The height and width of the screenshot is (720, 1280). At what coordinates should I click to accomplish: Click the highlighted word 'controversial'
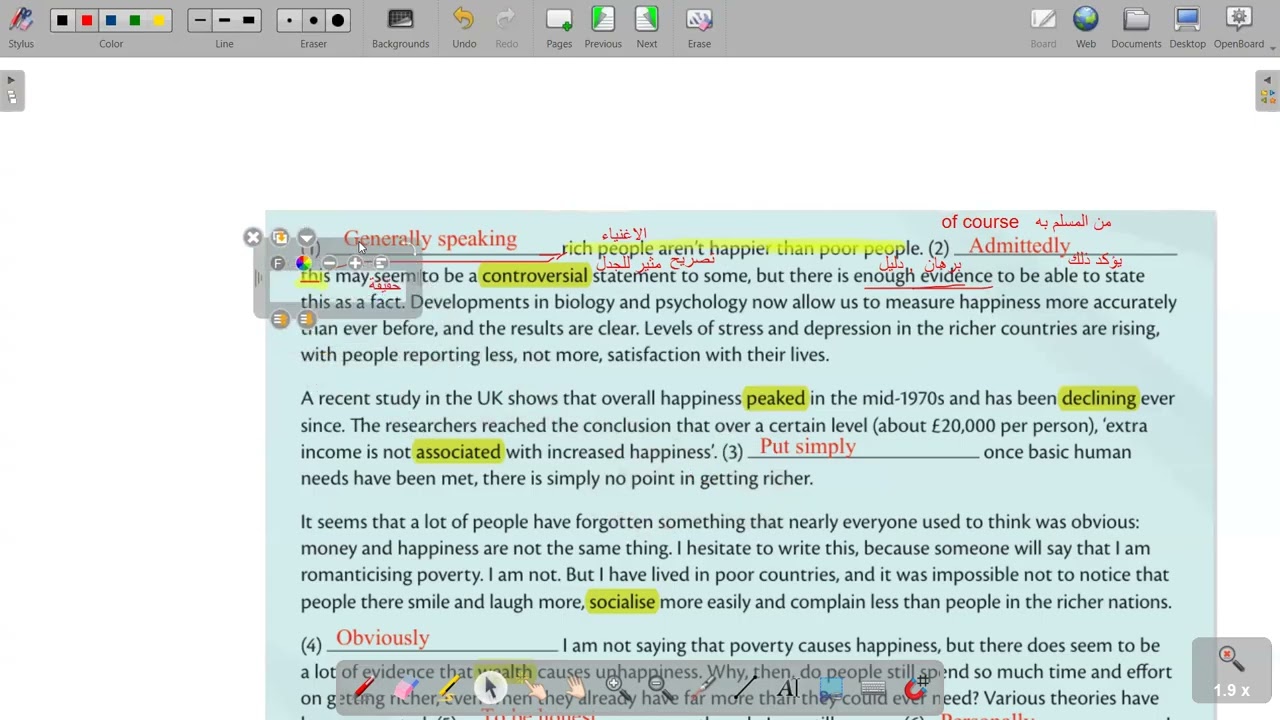point(535,276)
